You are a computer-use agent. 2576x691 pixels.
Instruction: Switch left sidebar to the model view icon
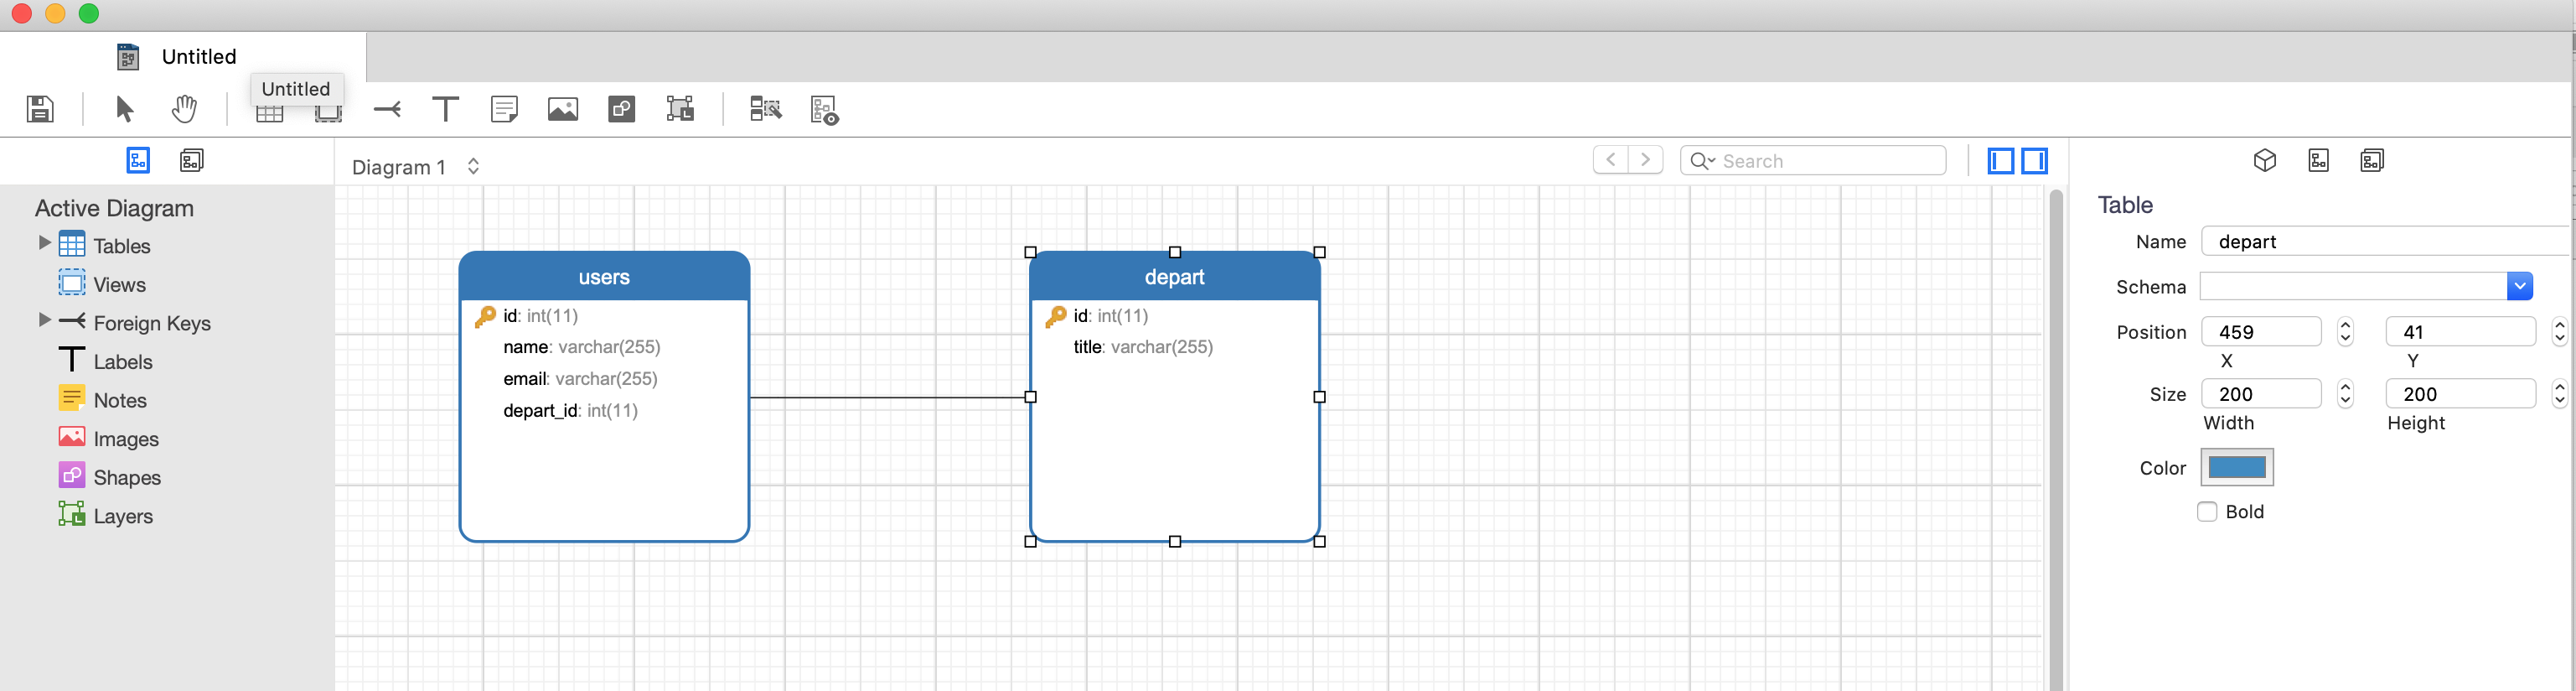(191, 160)
